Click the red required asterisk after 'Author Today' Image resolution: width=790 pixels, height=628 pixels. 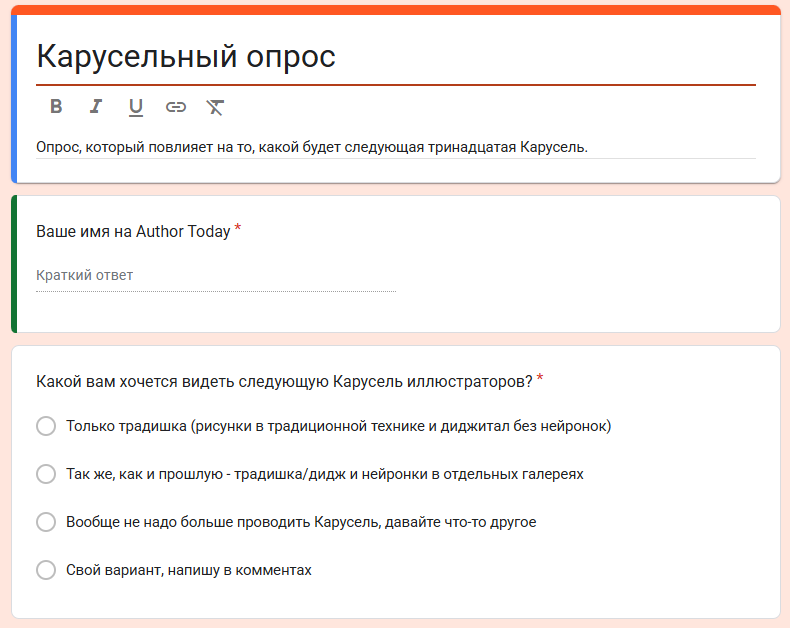click(238, 230)
